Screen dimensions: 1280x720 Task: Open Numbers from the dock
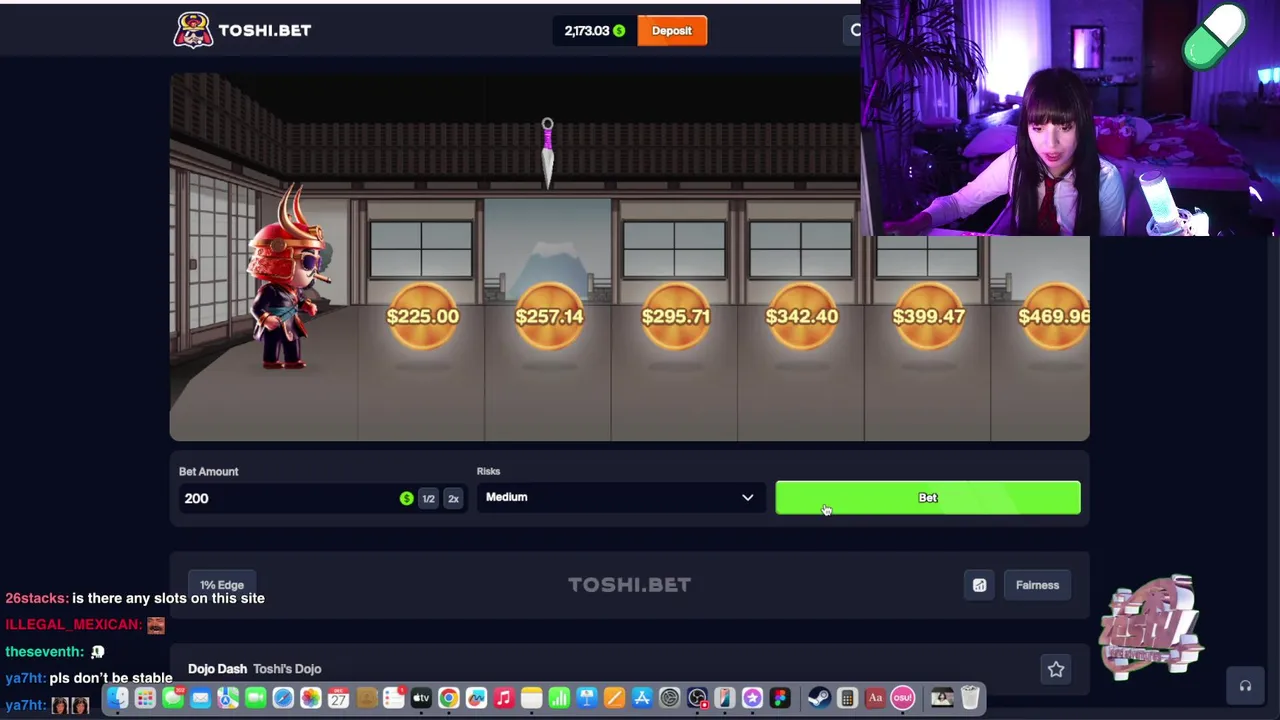(558, 698)
